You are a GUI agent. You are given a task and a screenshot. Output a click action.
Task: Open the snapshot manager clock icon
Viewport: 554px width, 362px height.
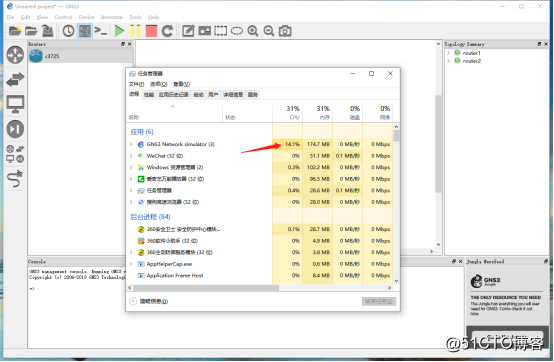point(68,31)
